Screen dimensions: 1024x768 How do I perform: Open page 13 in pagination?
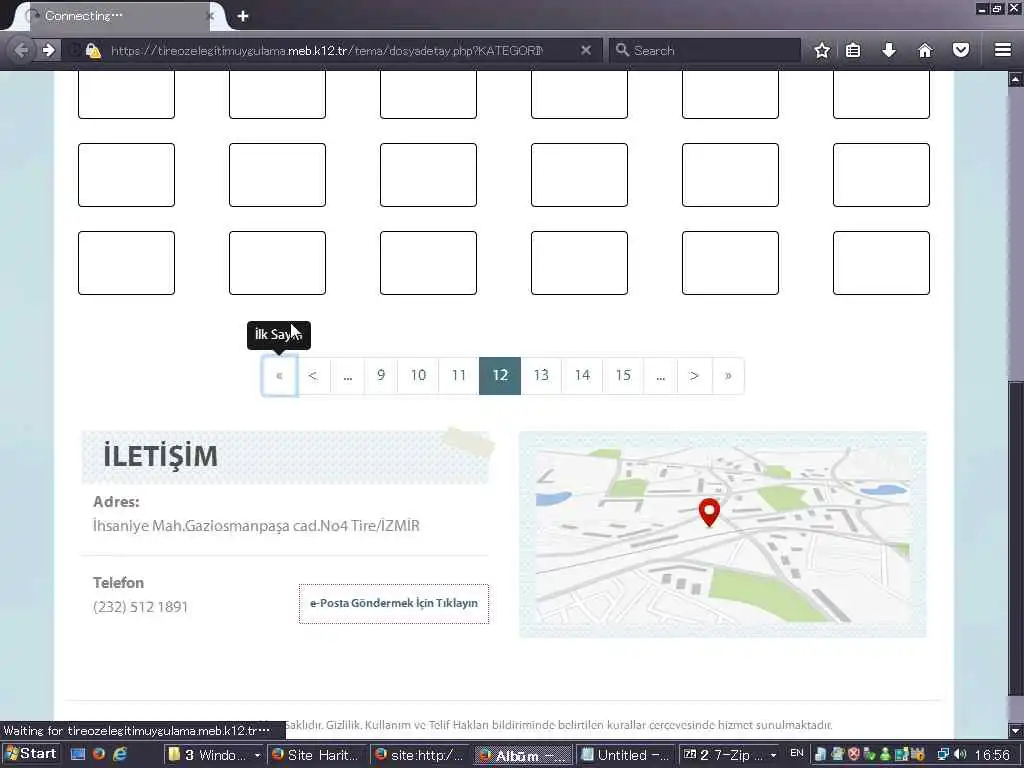541,376
